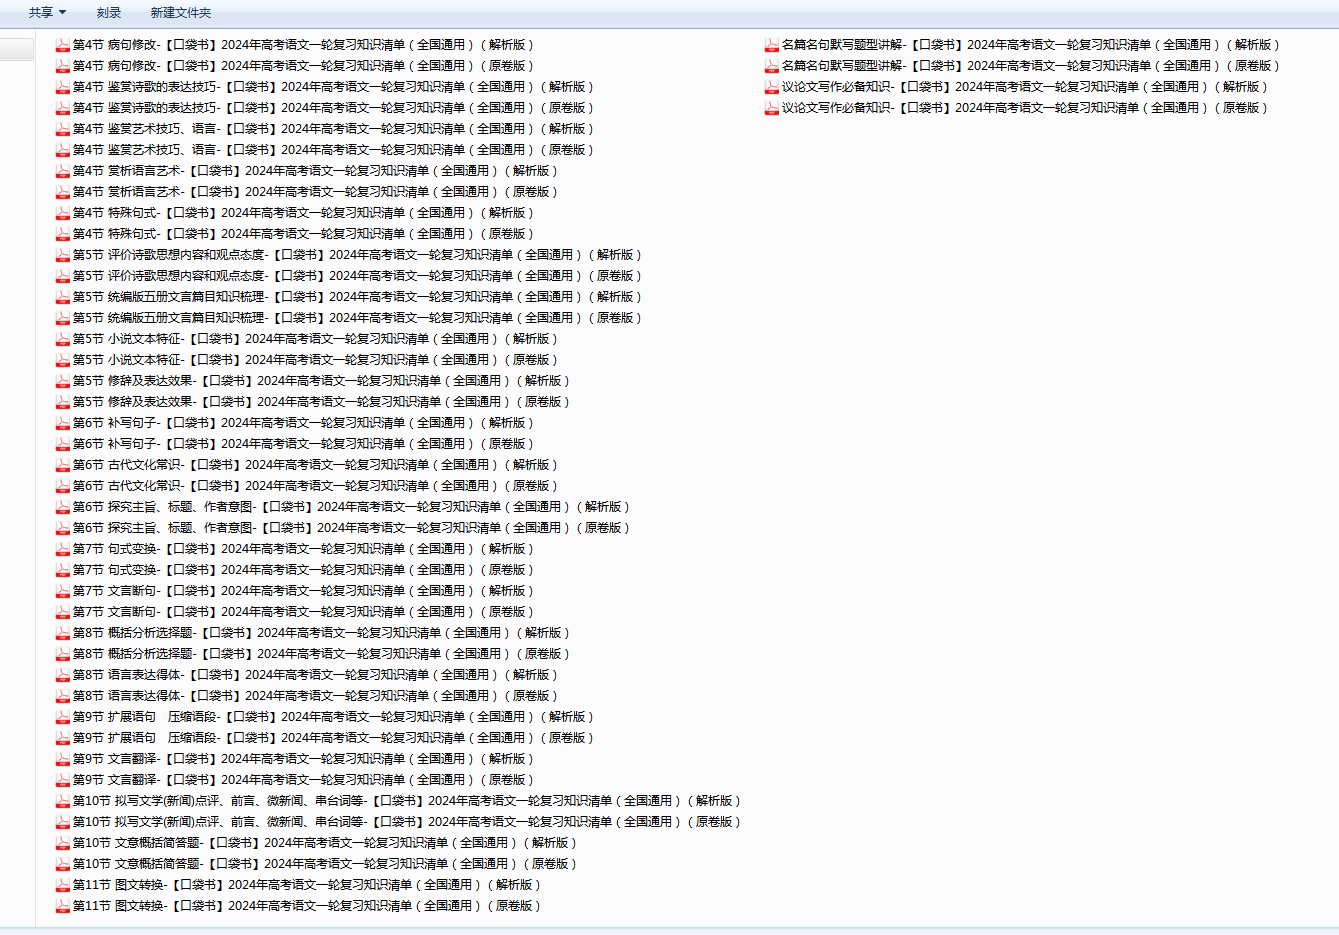Screen dimensions: 1339x935
Task: Click PDF icon of 第8节 语言表达得体 原卷版
Action: click(x=62, y=696)
